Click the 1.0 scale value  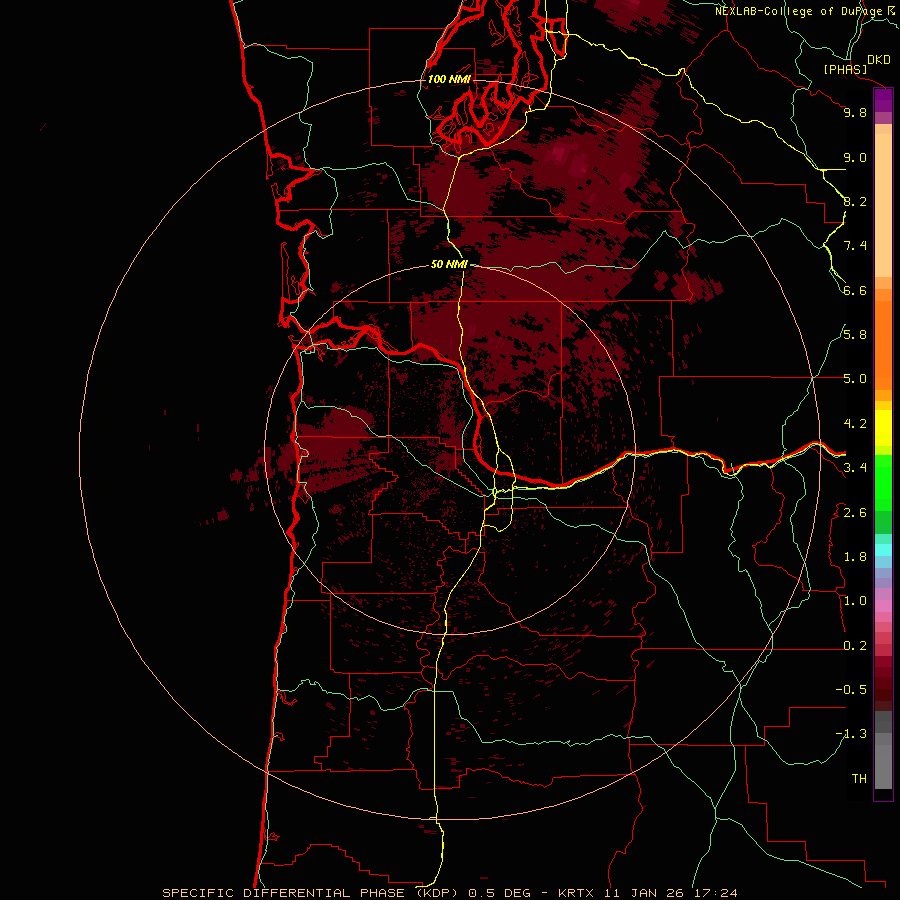click(x=855, y=601)
